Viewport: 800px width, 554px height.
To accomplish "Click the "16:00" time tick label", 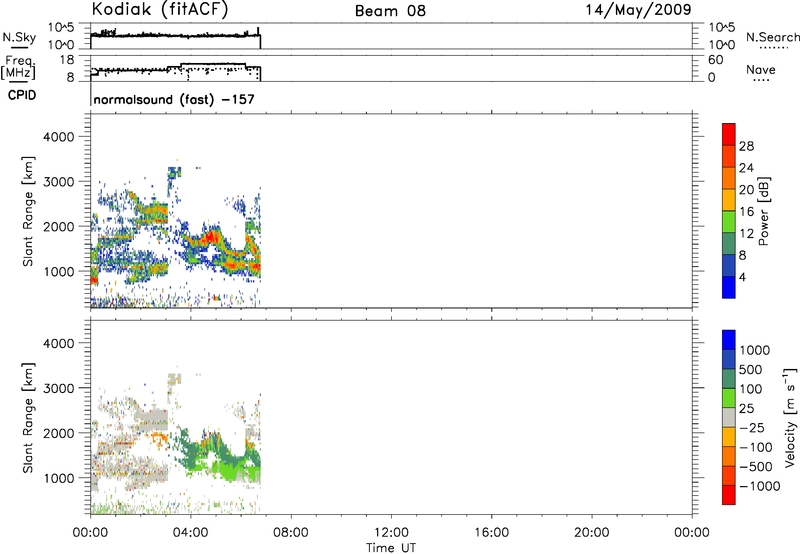I will (491, 533).
